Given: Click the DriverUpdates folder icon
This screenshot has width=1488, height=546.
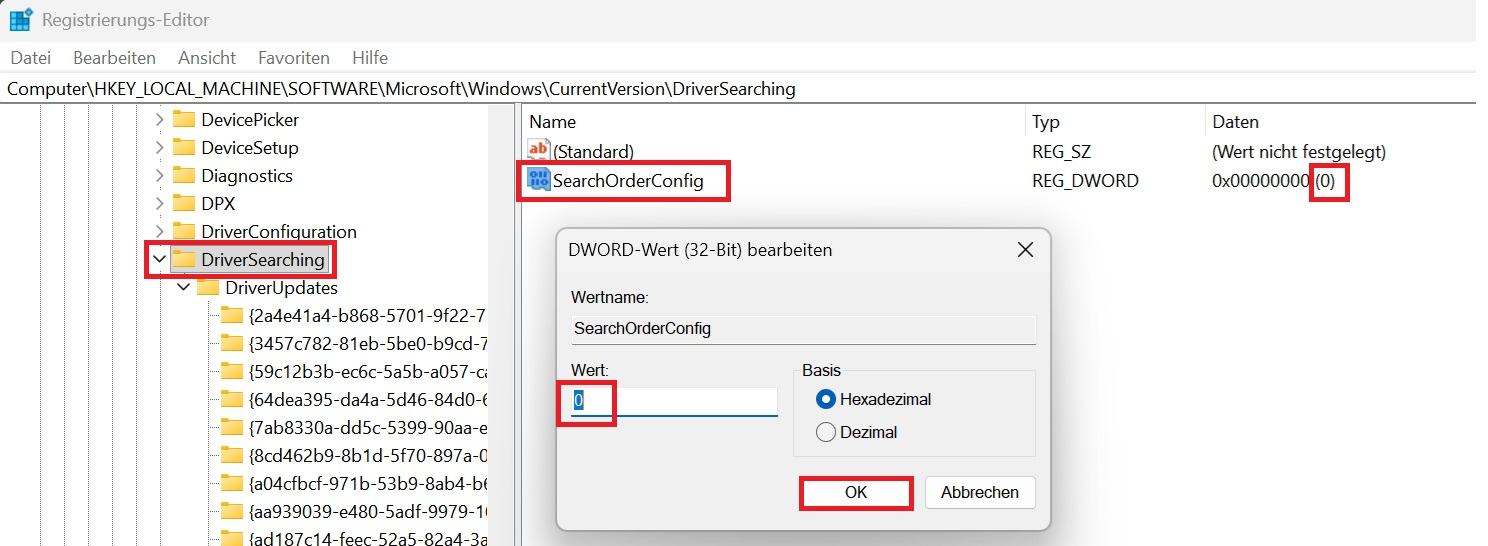Looking at the screenshot, I should pyautogui.click(x=207, y=287).
